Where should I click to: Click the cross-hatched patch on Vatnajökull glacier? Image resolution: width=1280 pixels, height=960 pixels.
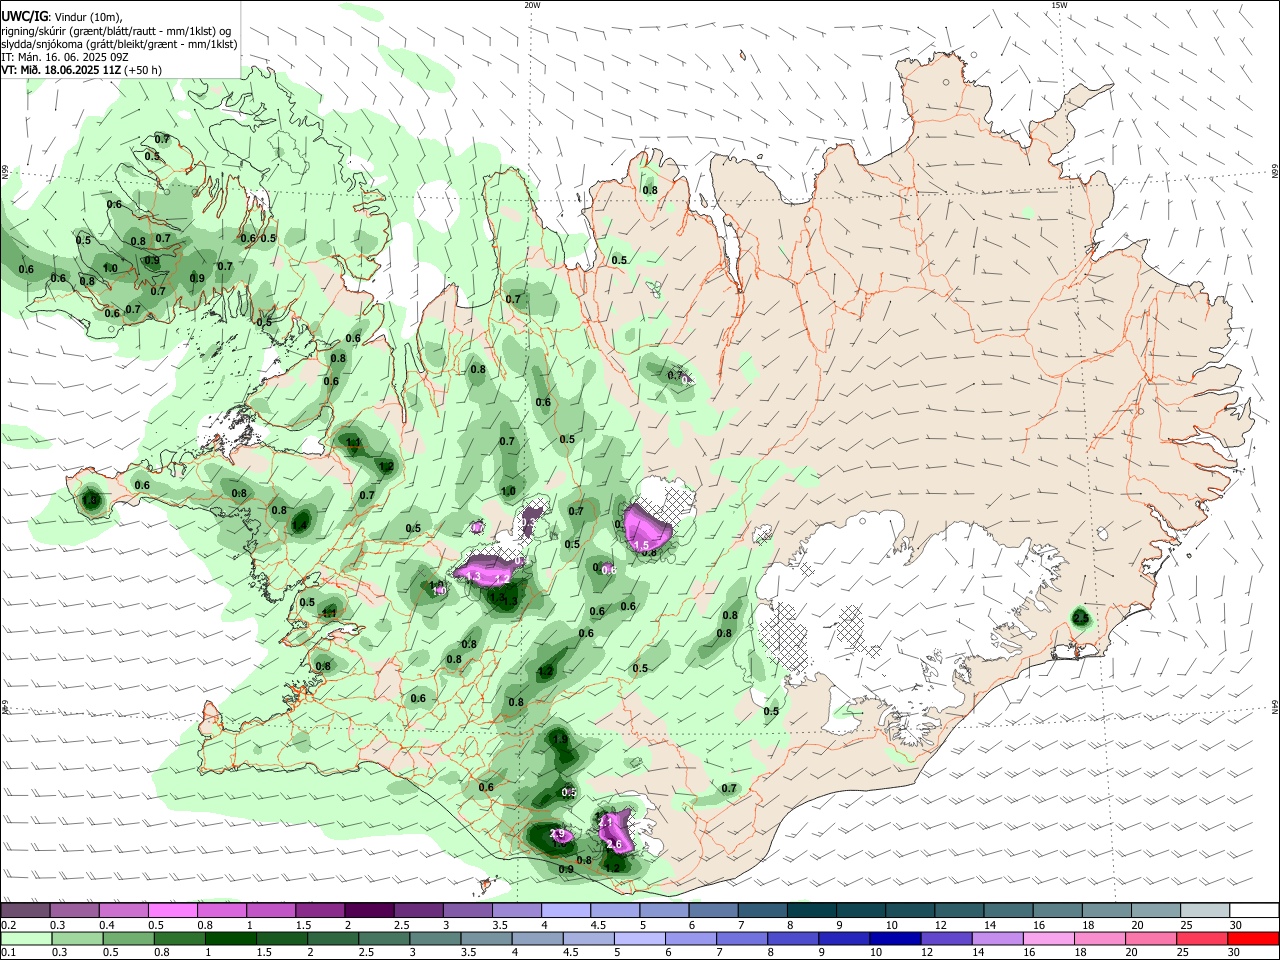click(x=784, y=636)
